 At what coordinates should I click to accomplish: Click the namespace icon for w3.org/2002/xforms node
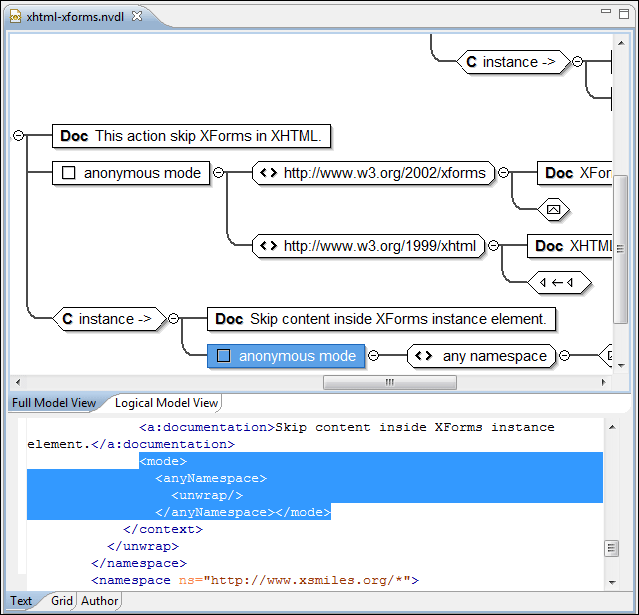268,173
